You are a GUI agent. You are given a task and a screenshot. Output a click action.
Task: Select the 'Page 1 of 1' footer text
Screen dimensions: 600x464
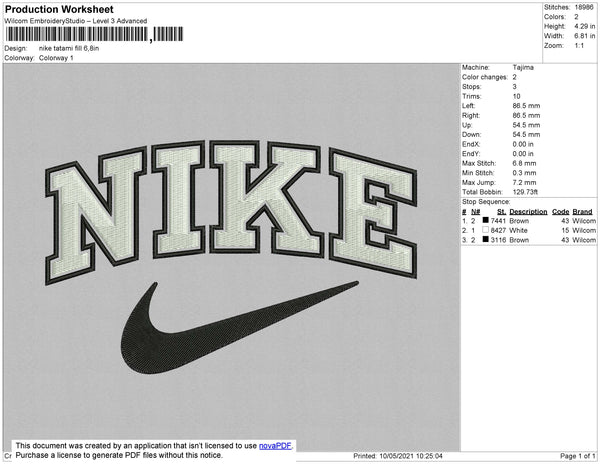[x=577, y=456]
